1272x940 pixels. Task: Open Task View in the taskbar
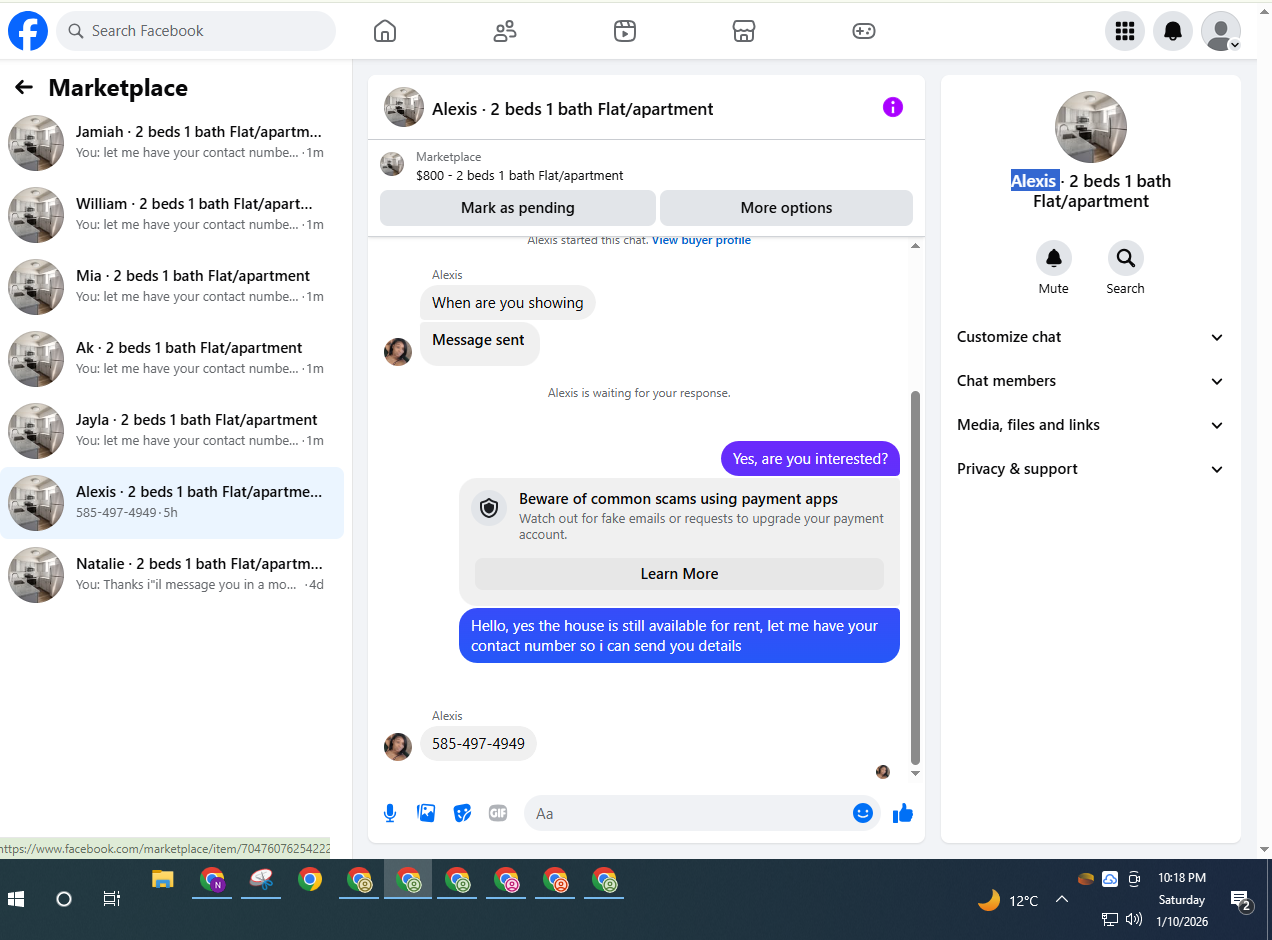[x=112, y=899]
